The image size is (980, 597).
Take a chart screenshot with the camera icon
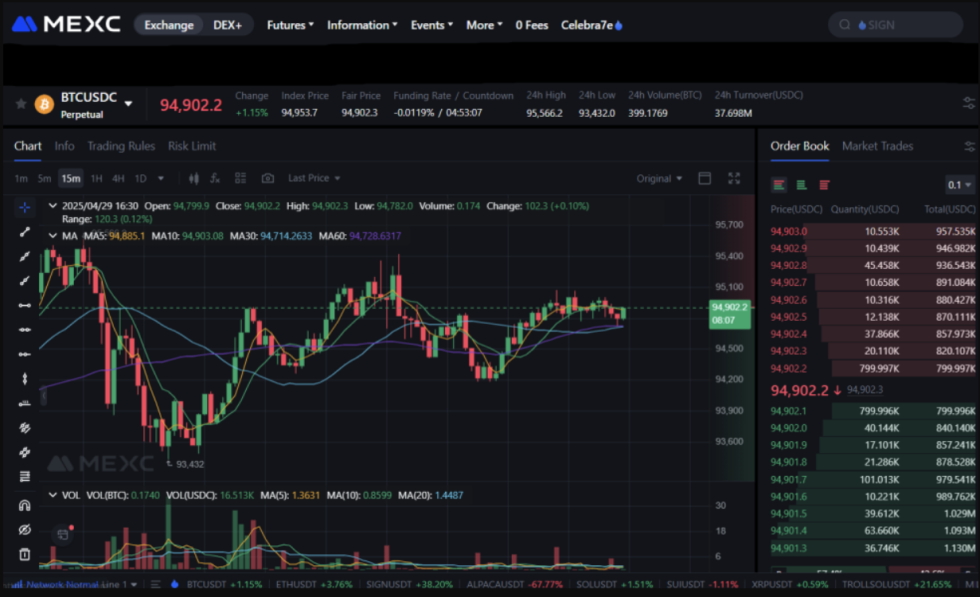(x=269, y=178)
